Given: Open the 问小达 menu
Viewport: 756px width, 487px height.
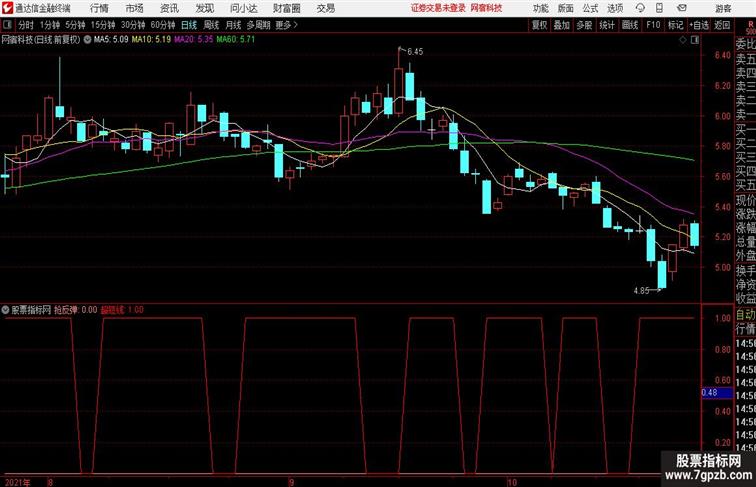Looking at the screenshot, I should click(x=243, y=8).
